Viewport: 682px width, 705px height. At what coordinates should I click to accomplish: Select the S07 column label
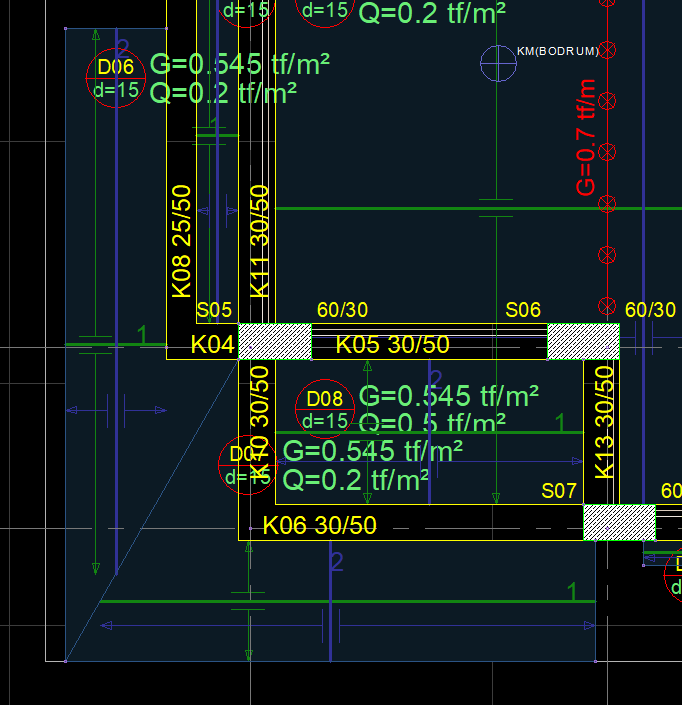(x=559, y=491)
